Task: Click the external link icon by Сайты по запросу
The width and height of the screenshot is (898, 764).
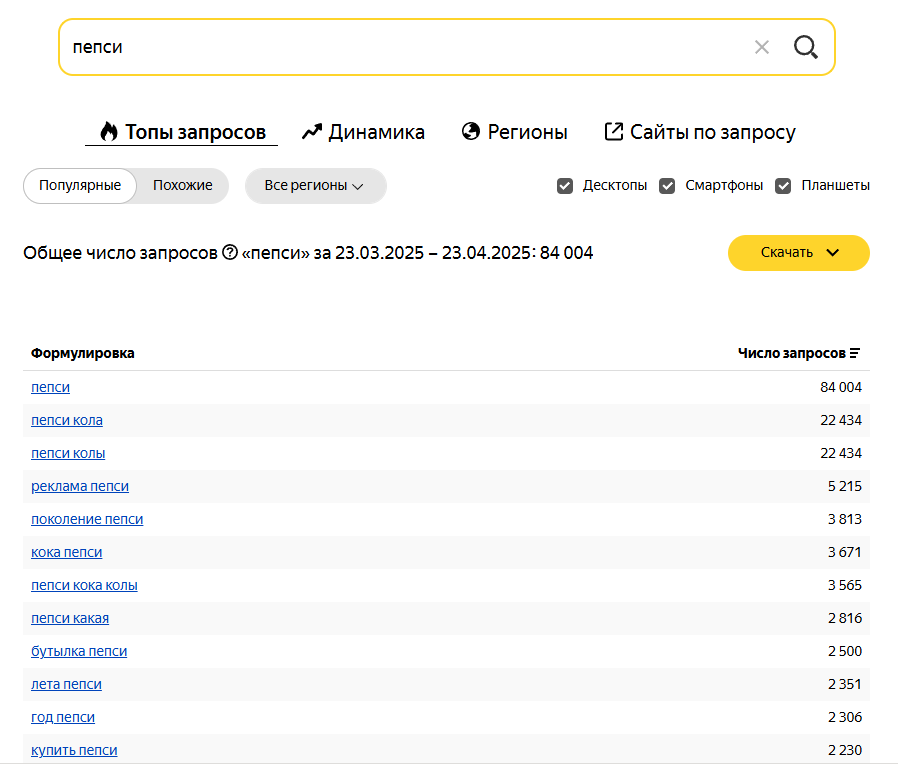Action: 613,131
